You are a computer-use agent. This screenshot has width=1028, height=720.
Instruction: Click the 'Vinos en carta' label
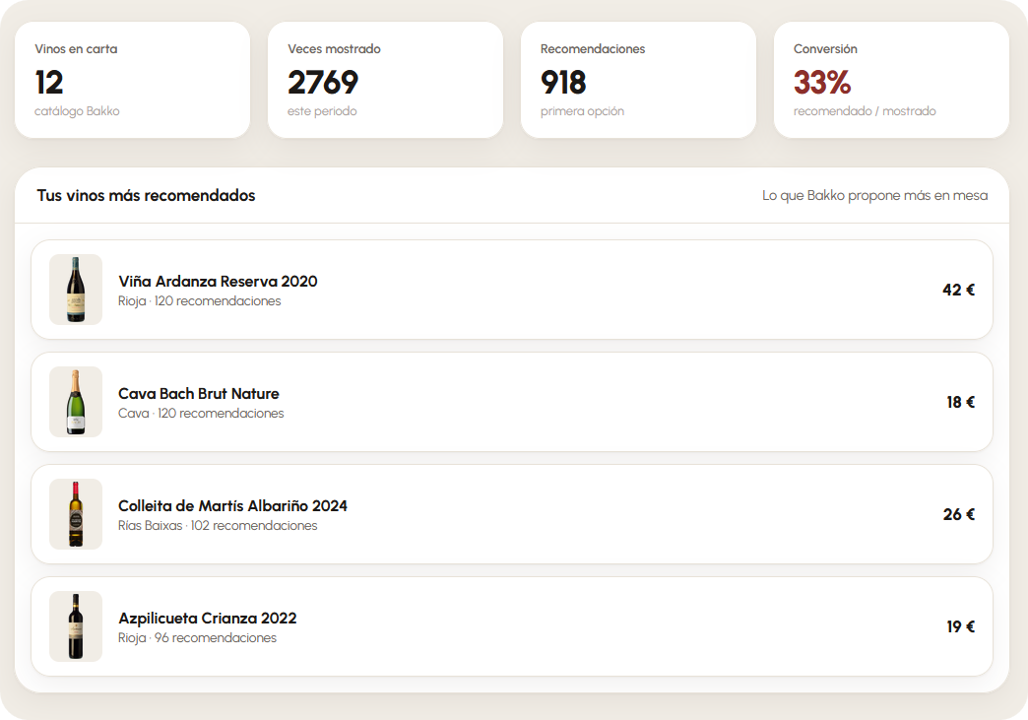[x=76, y=49]
